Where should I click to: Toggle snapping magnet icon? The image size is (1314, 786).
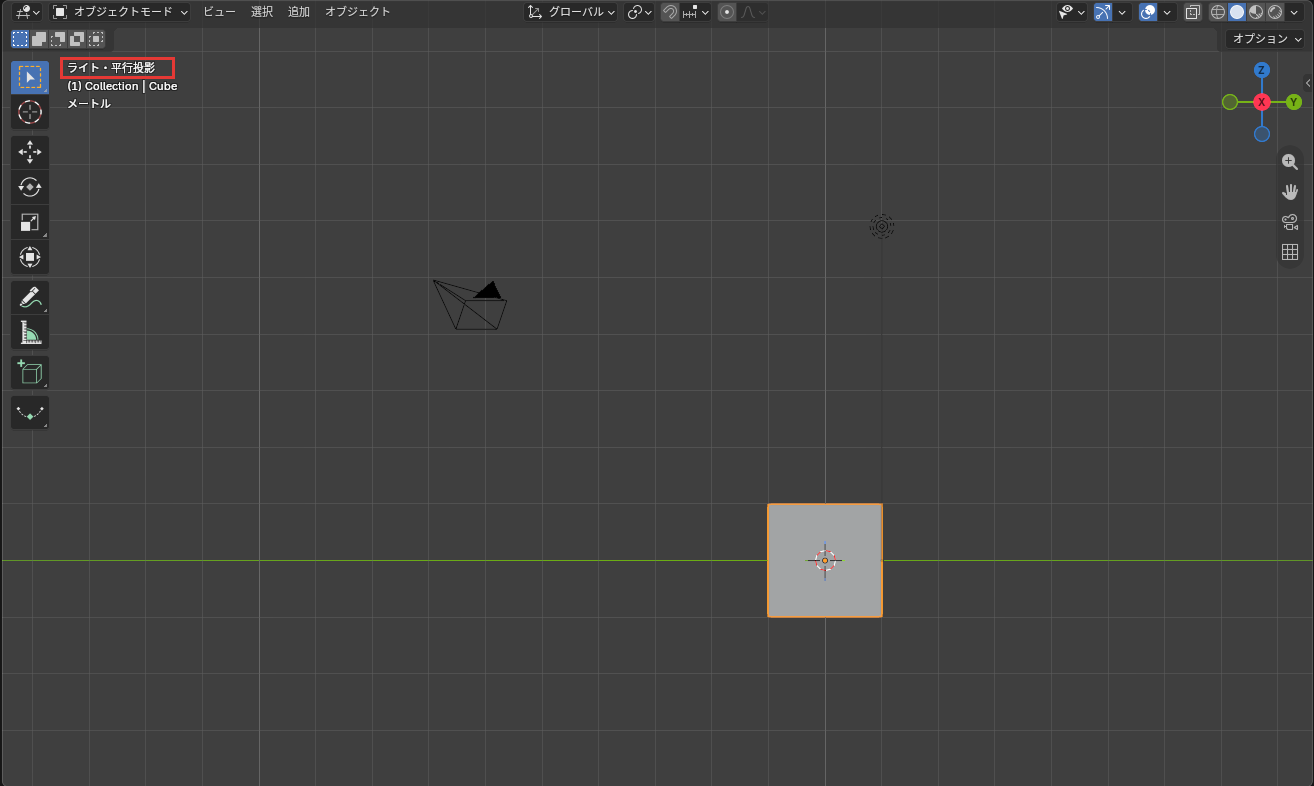[x=670, y=12]
